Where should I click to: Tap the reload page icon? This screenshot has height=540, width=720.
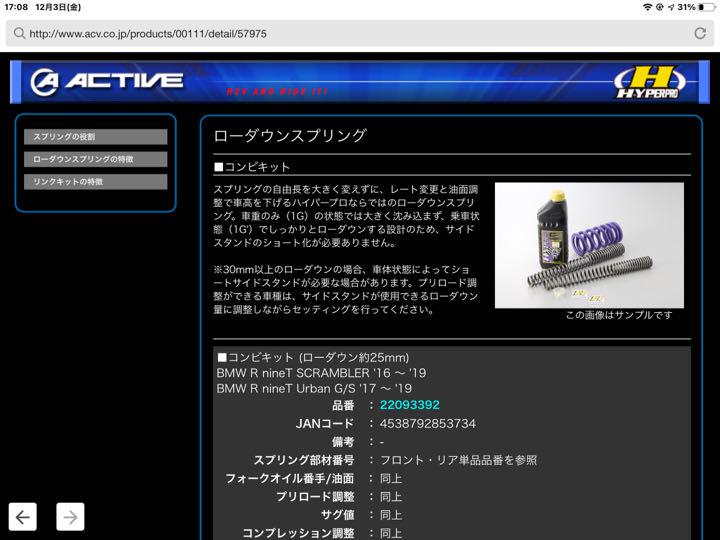pyautogui.click(x=699, y=33)
